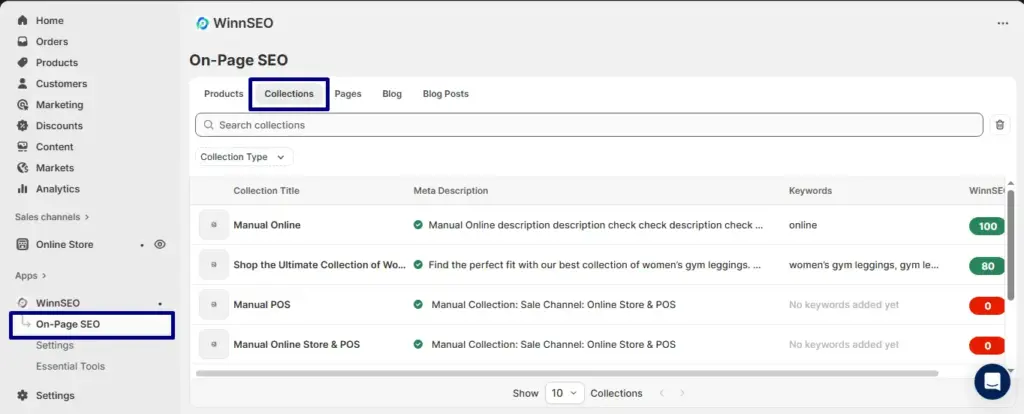Click the Discounts badge icon
Viewport: 1024px width, 414px height.
click(23, 125)
